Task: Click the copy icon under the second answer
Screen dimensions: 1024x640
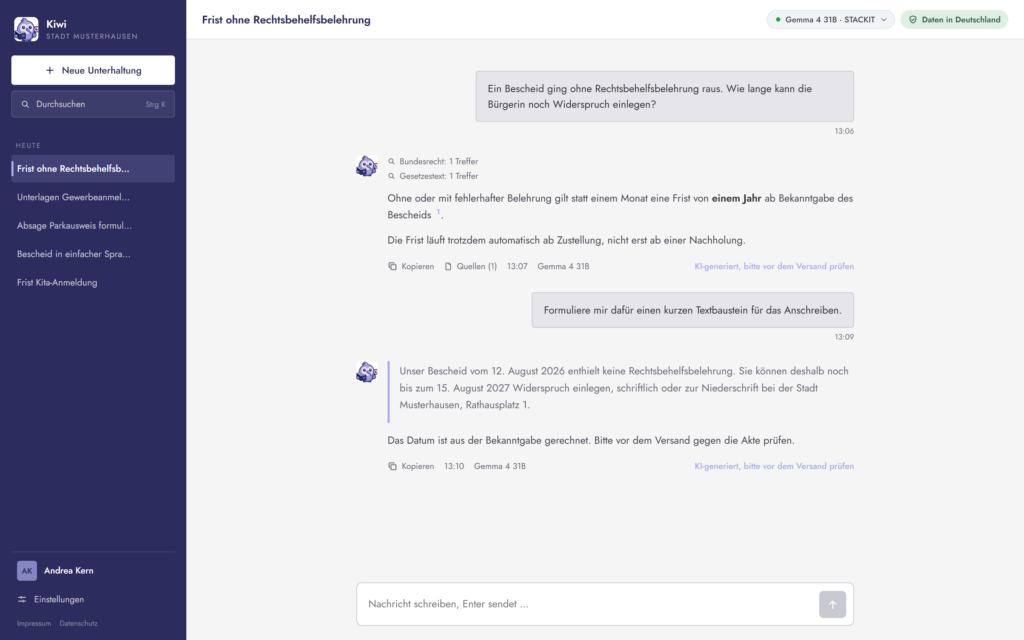Action: [392, 466]
